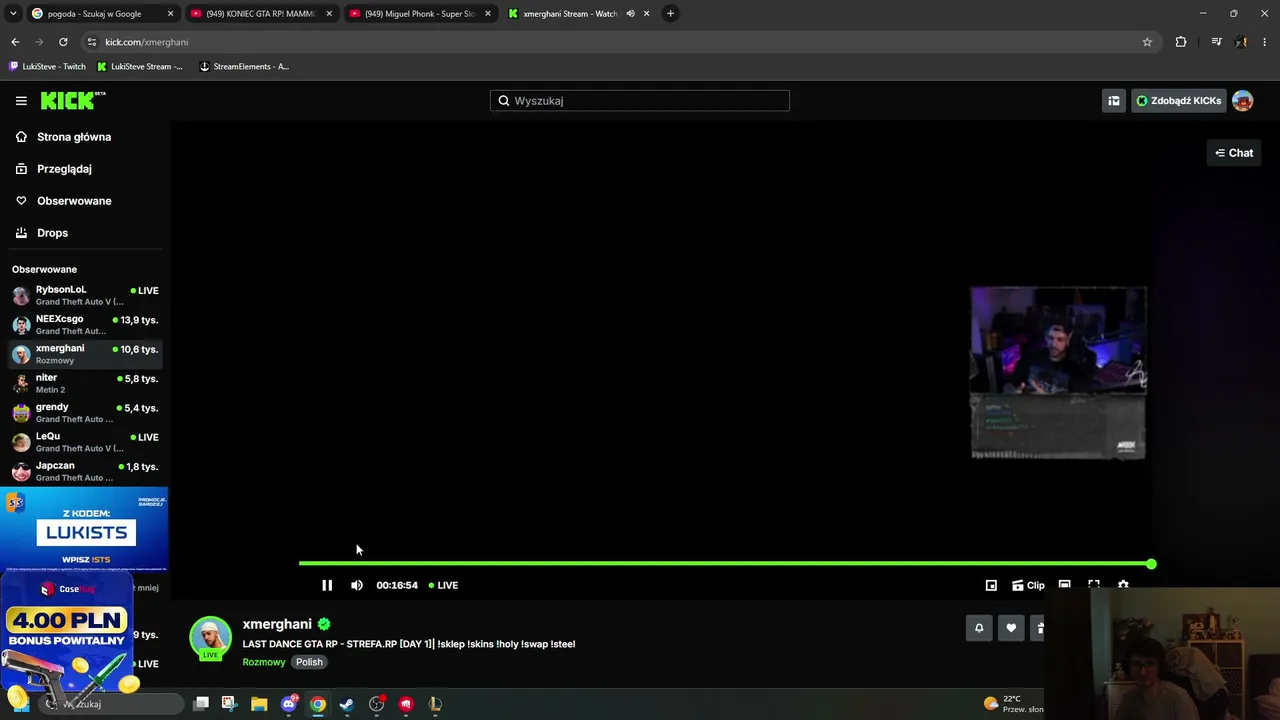Screen dimensions: 1280x720
Task: Open grendy's channel in sidebar
Action: pos(85,413)
